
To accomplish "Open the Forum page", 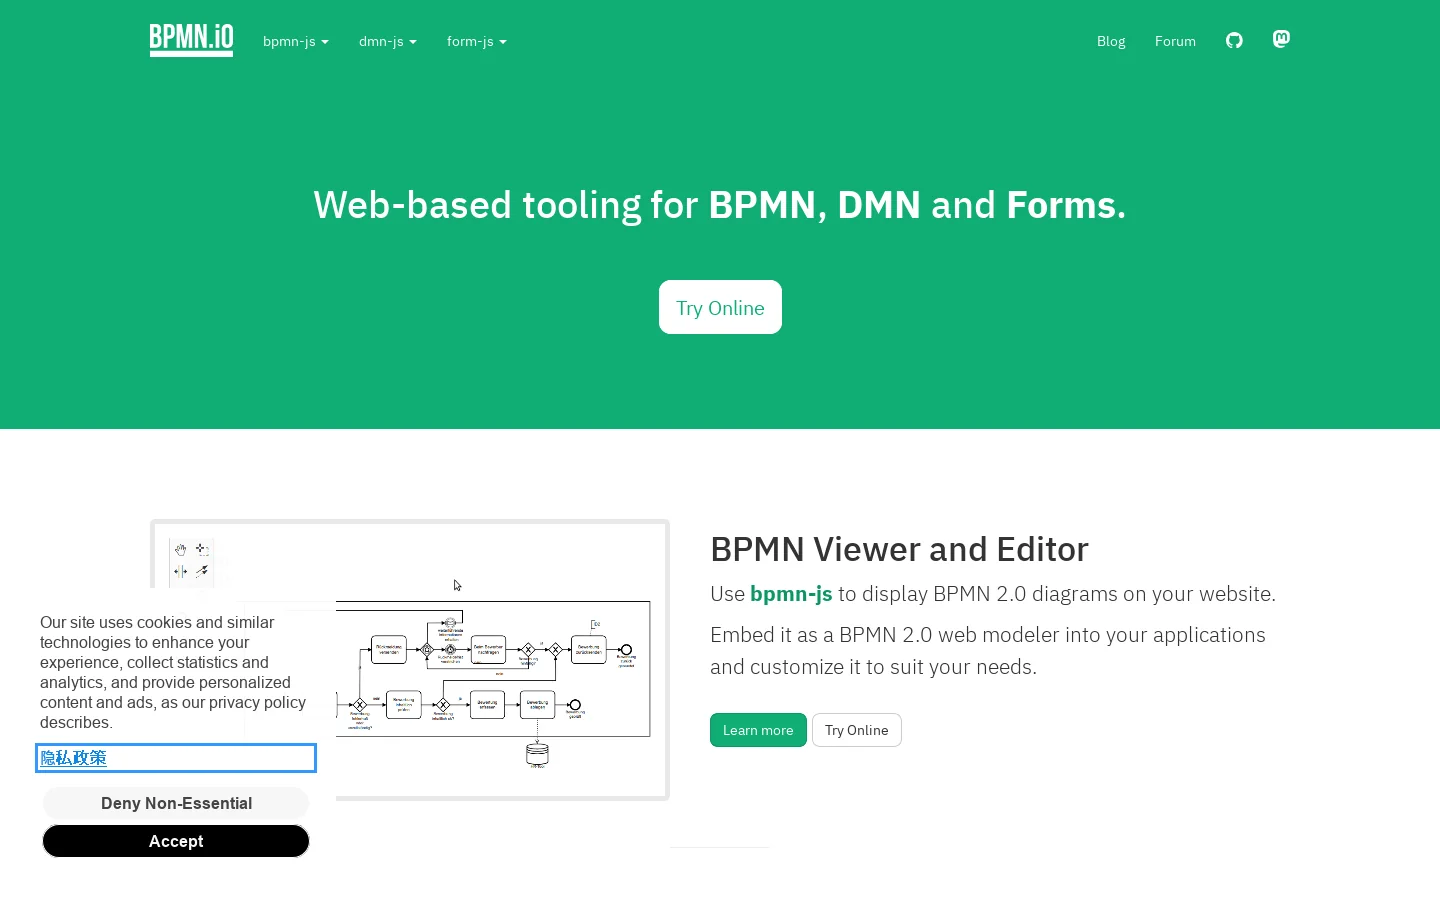I will tap(1175, 41).
